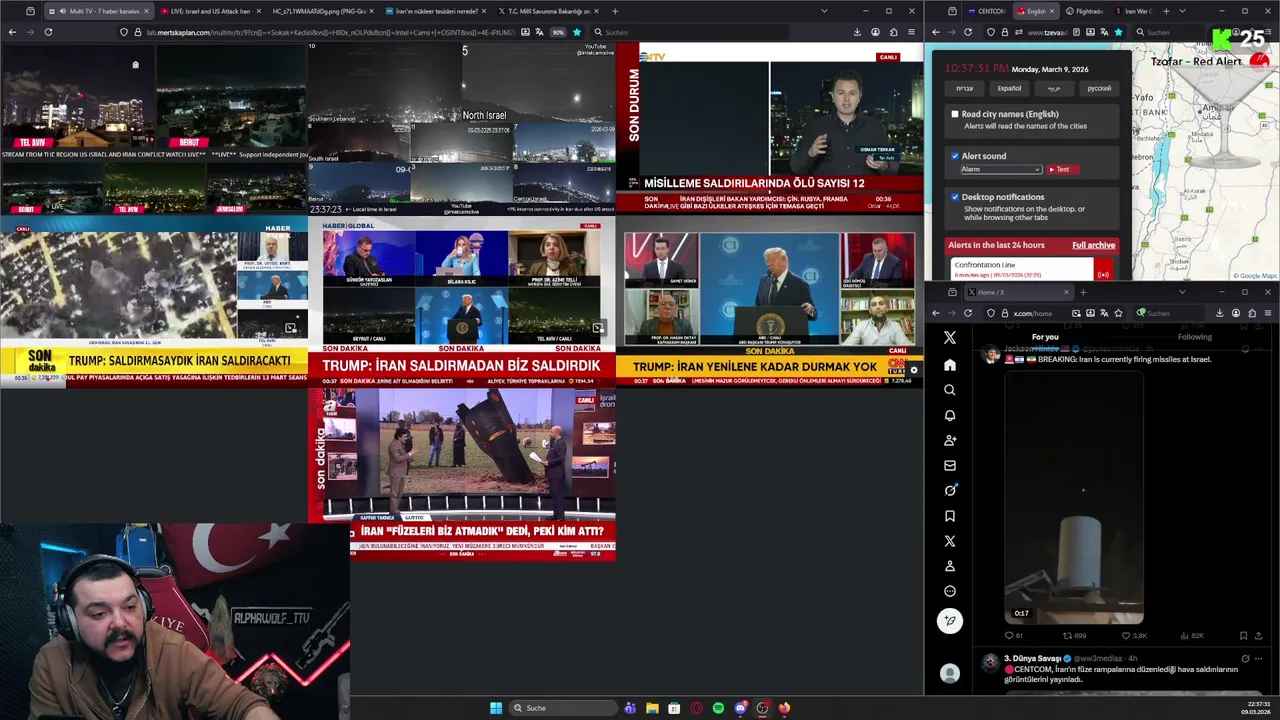Image resolution: width=1280 pixels, height=720 pixels.
Task: Toggle Alert sound checkbox
Action: coord(955,156)
